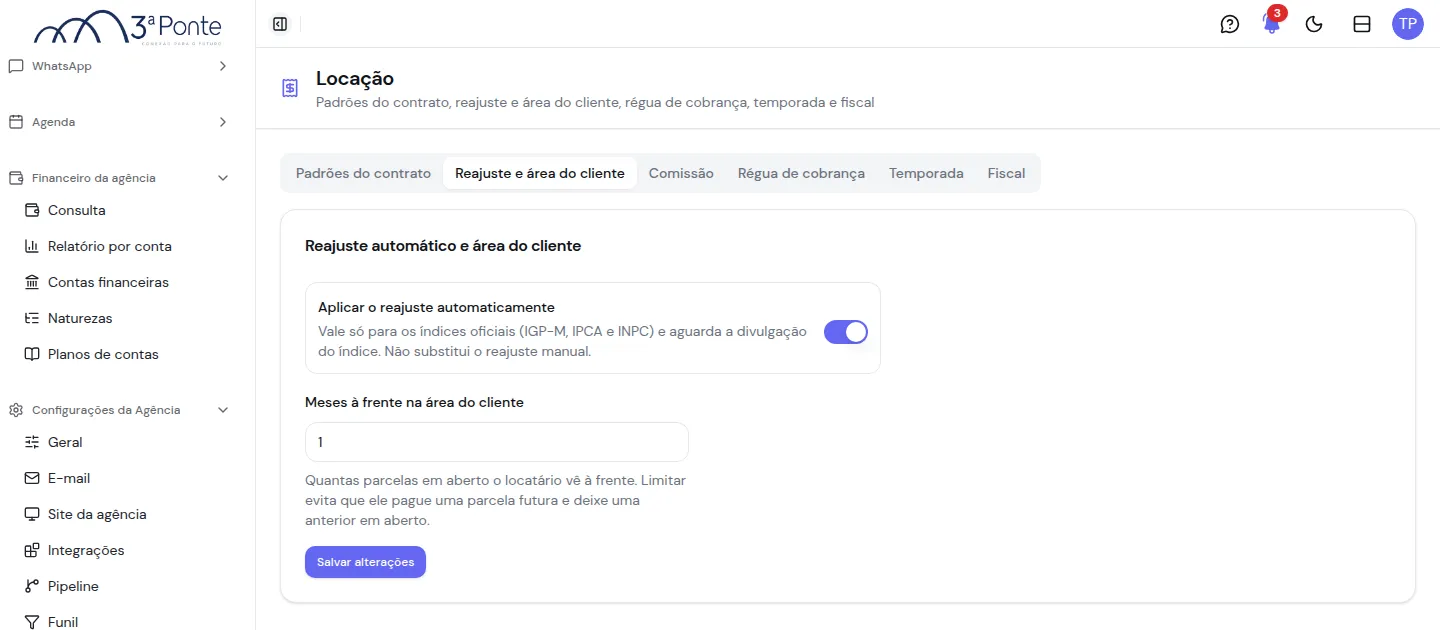The width and height of the screenshot is (1440, 630).
Task: Collapse the sidebar panel icon
Action: click(280, 24)
